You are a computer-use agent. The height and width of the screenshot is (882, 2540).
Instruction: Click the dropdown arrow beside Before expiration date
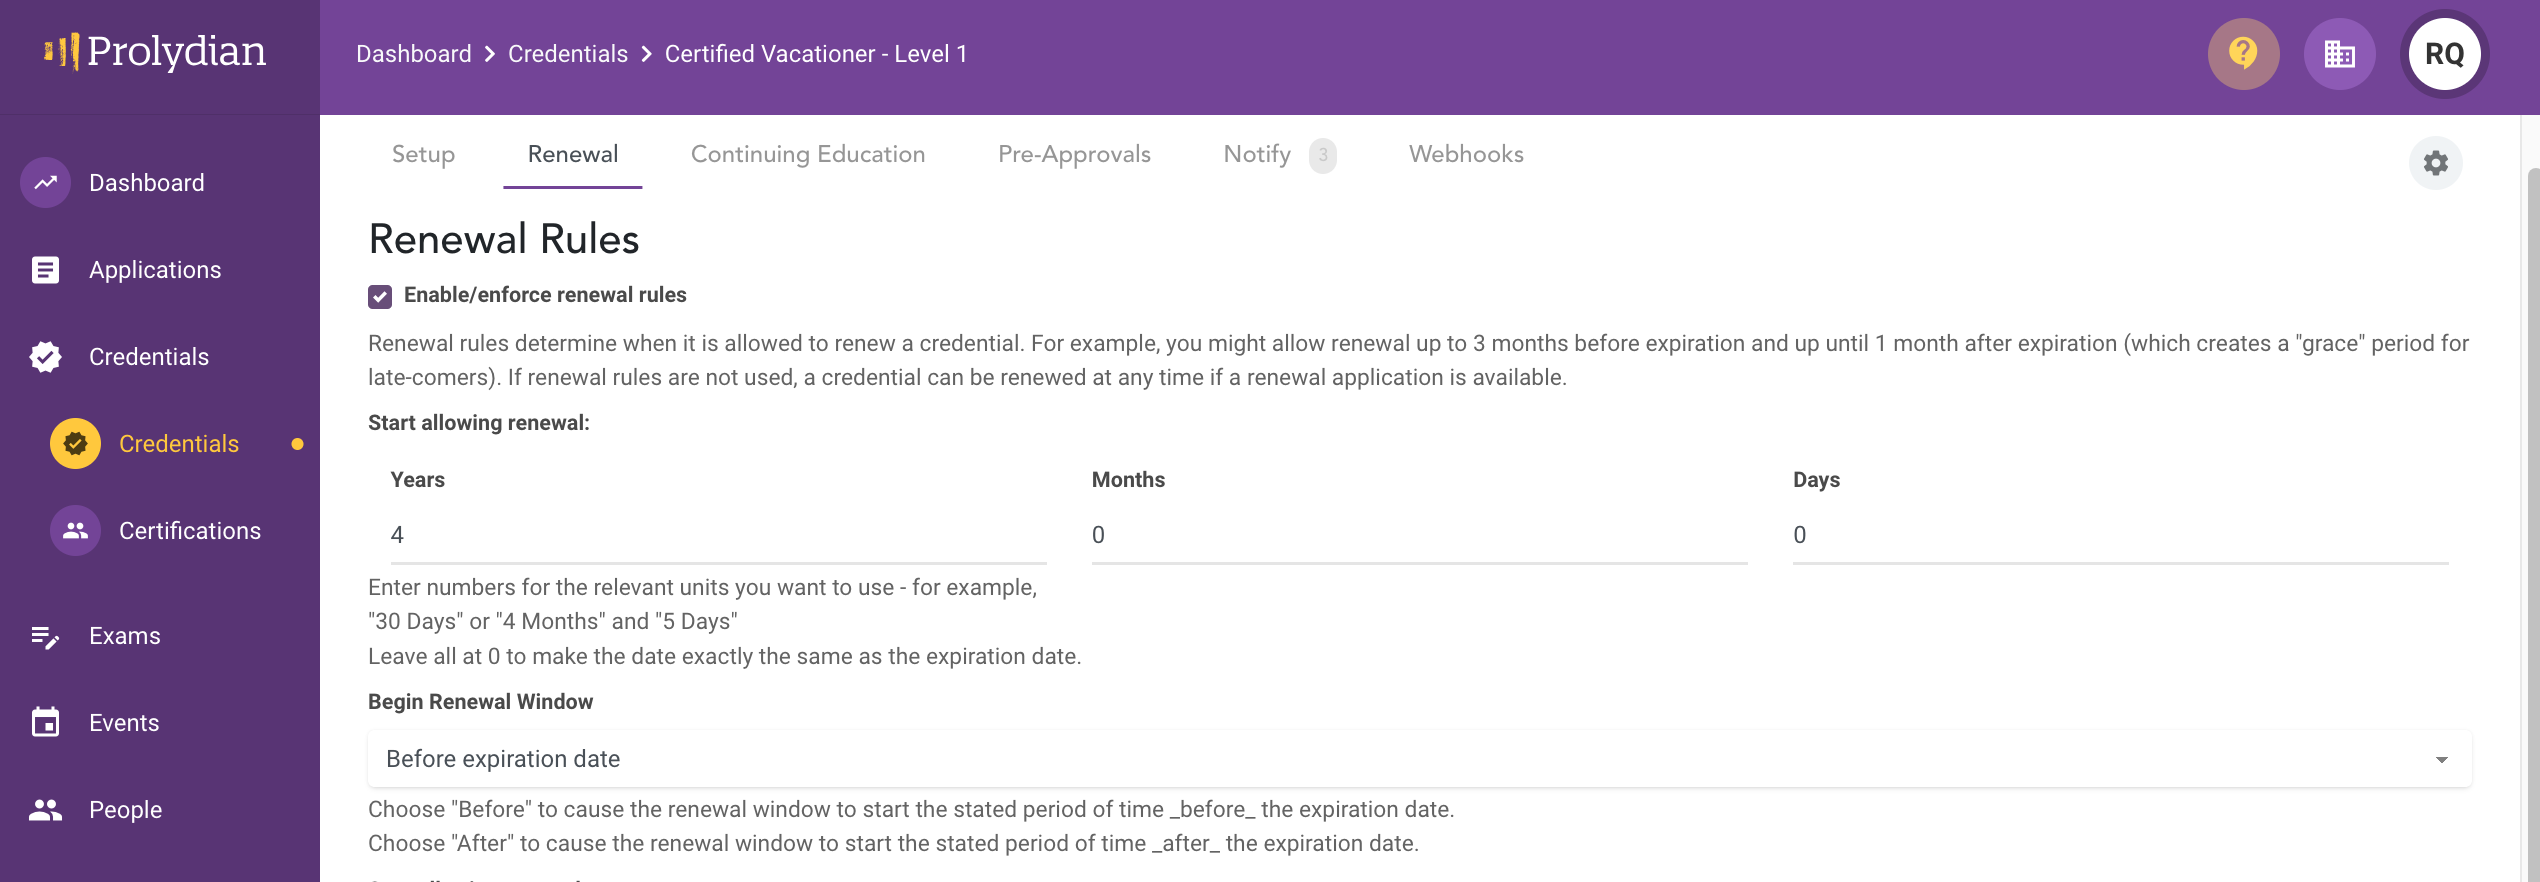pyautogui.click(x=2442, y=760)
